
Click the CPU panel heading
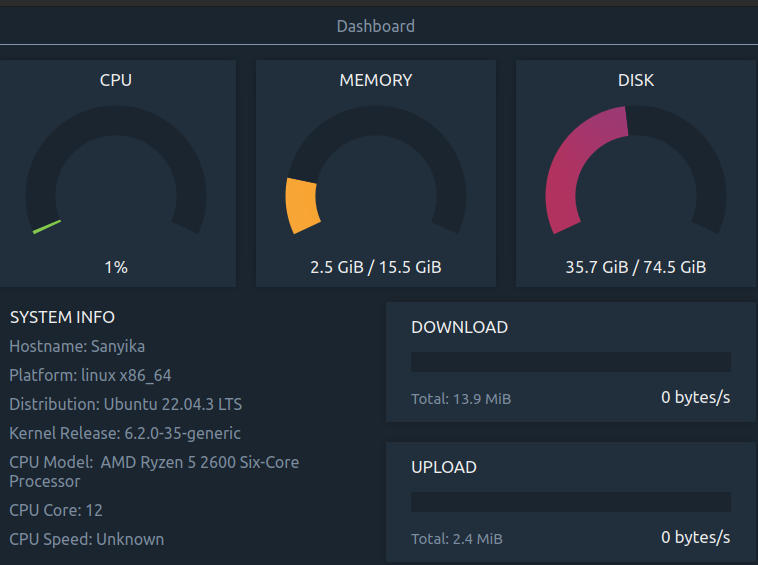point(116,80)
